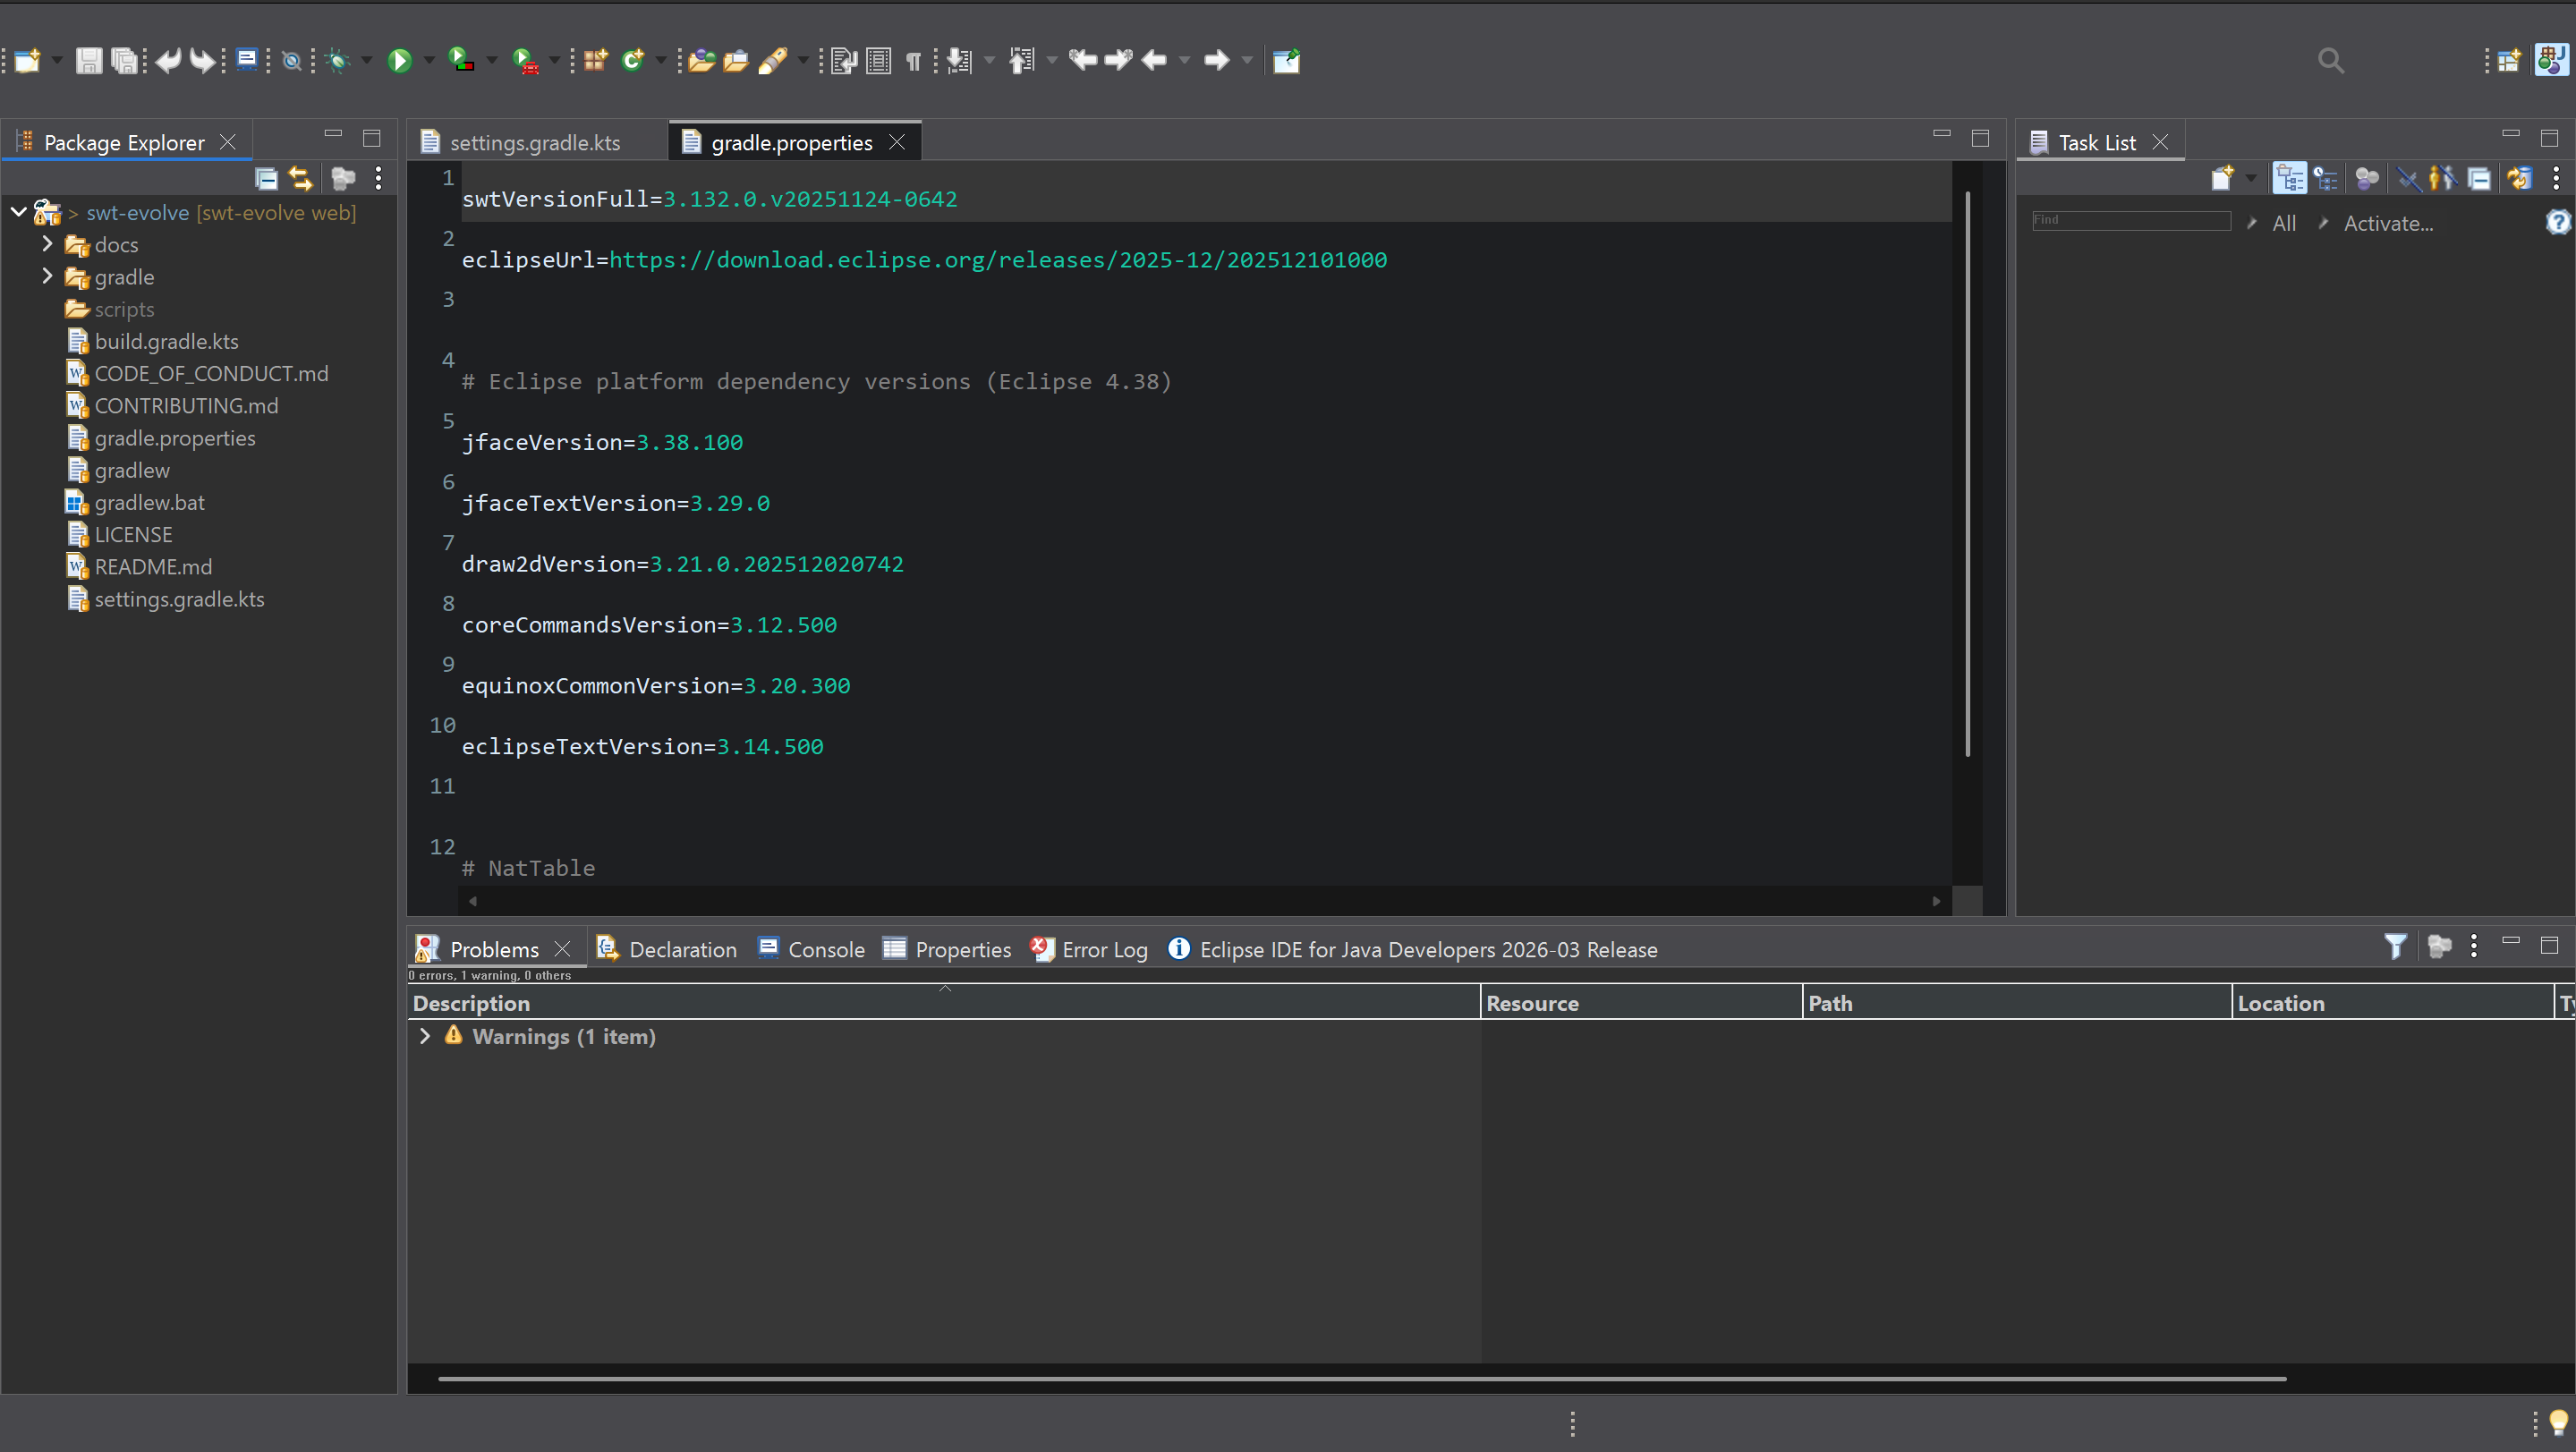Open the Back history dropdown arrow

coord(1185,61)
